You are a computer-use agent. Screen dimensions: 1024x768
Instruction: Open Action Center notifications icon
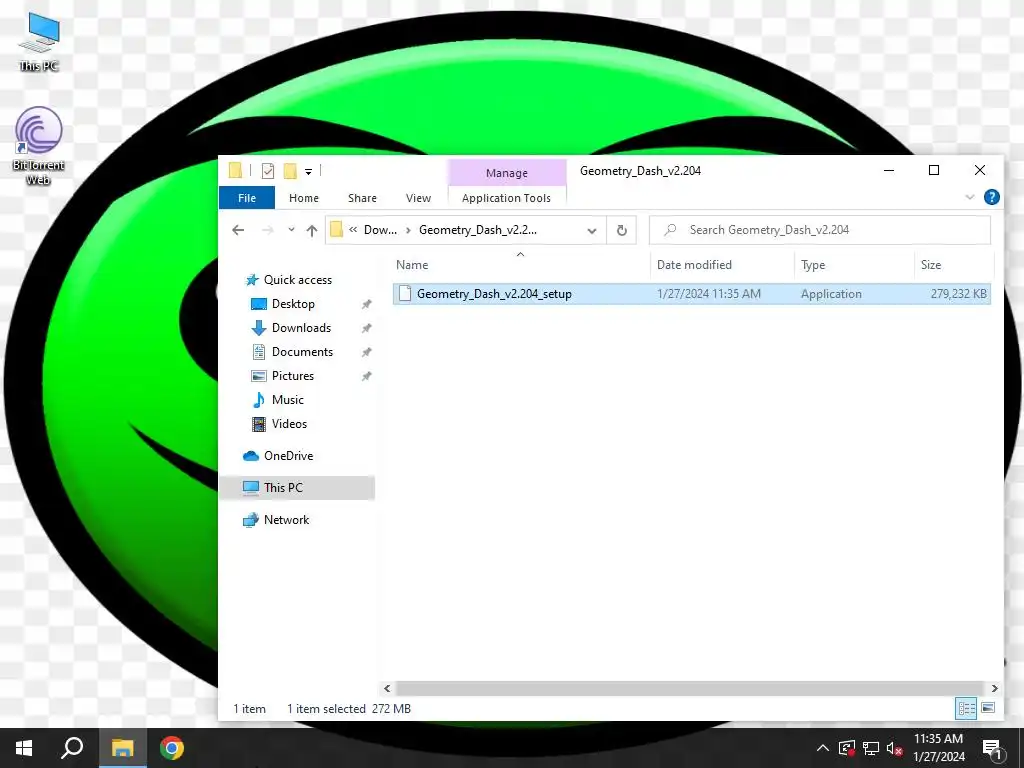click(x=993, y=749)
